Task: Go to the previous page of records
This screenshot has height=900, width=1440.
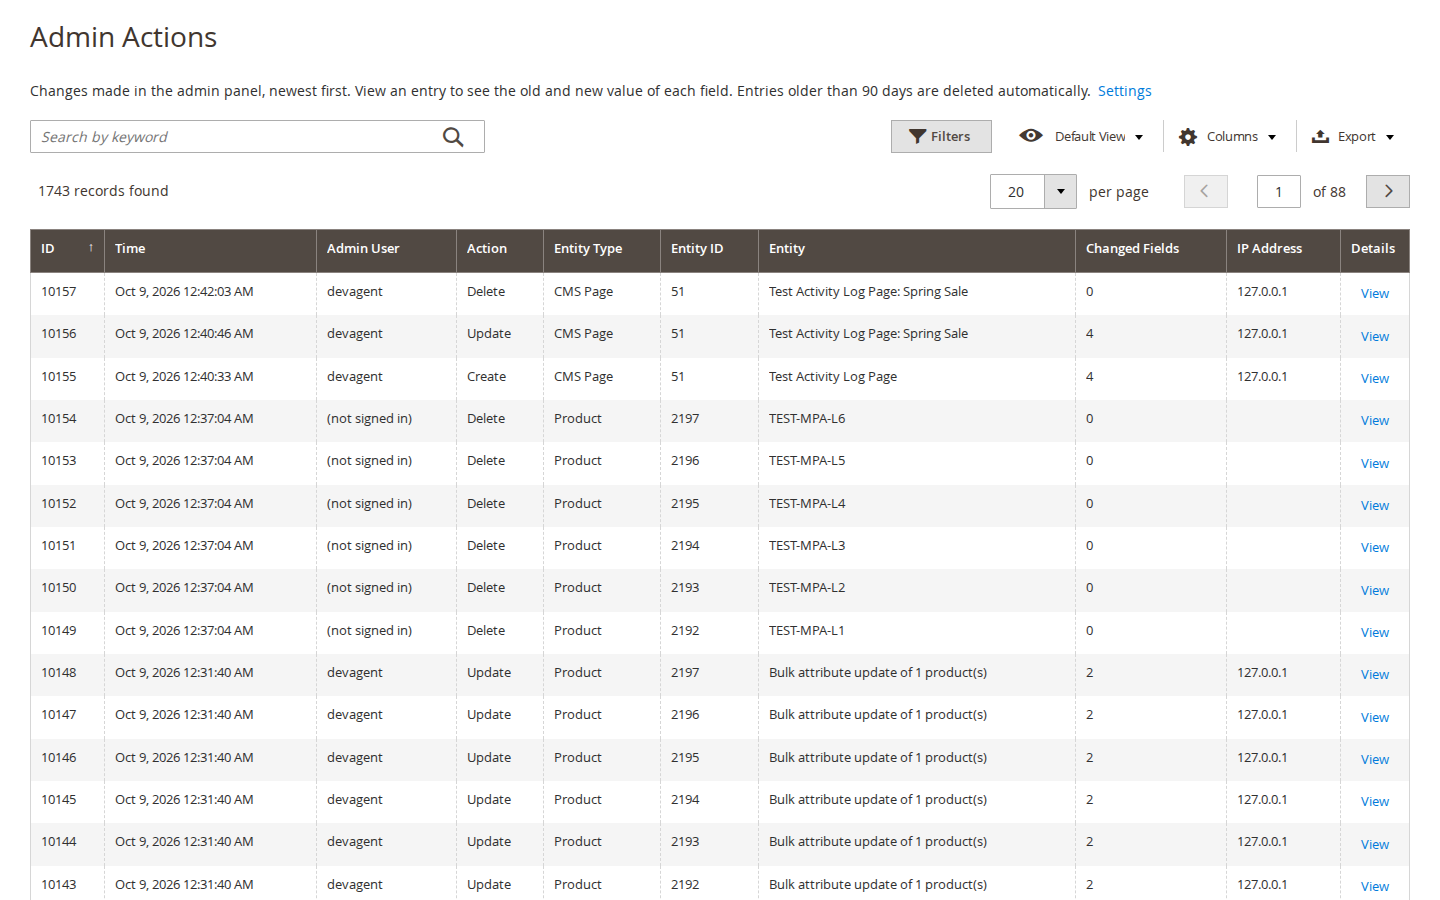Action: click(1205, 192)
